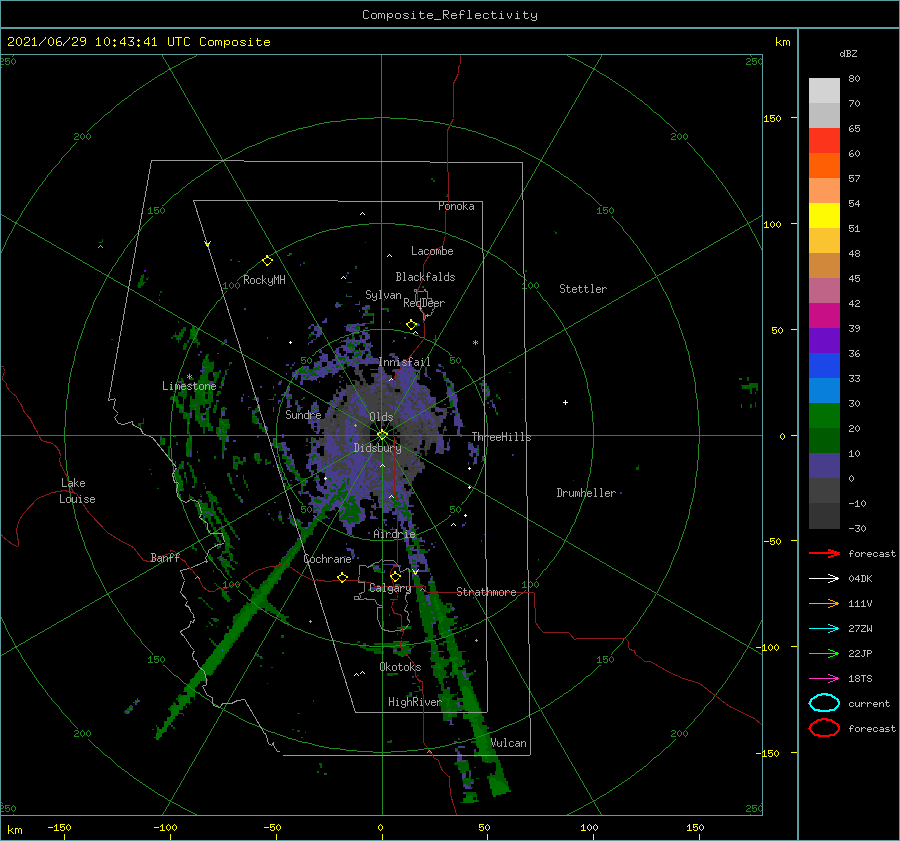900x841 pixels.
Task: Click the Stettler label
Action: click(583, 289)
